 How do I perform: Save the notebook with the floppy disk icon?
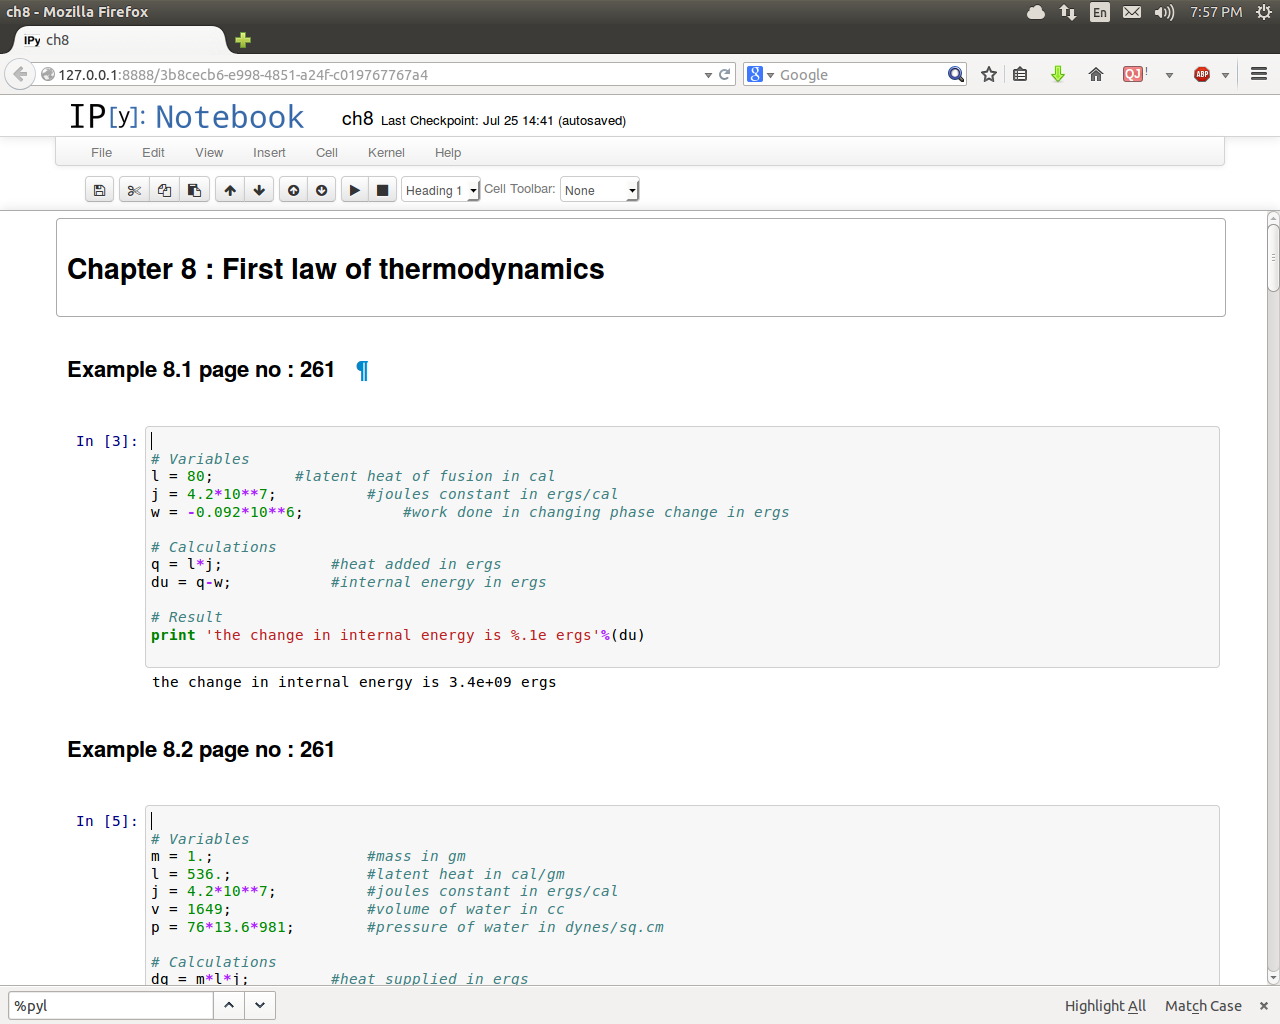coord(99,190)
